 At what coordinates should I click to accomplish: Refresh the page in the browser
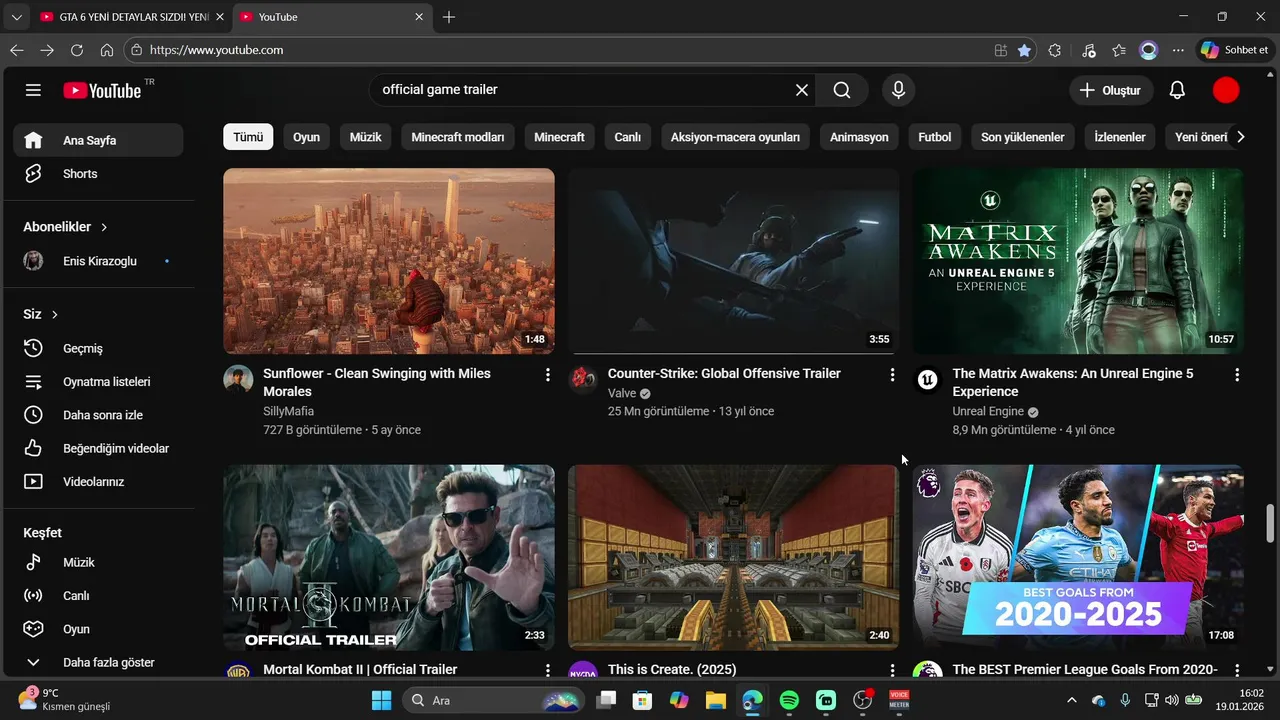click(x=77, y=50)
